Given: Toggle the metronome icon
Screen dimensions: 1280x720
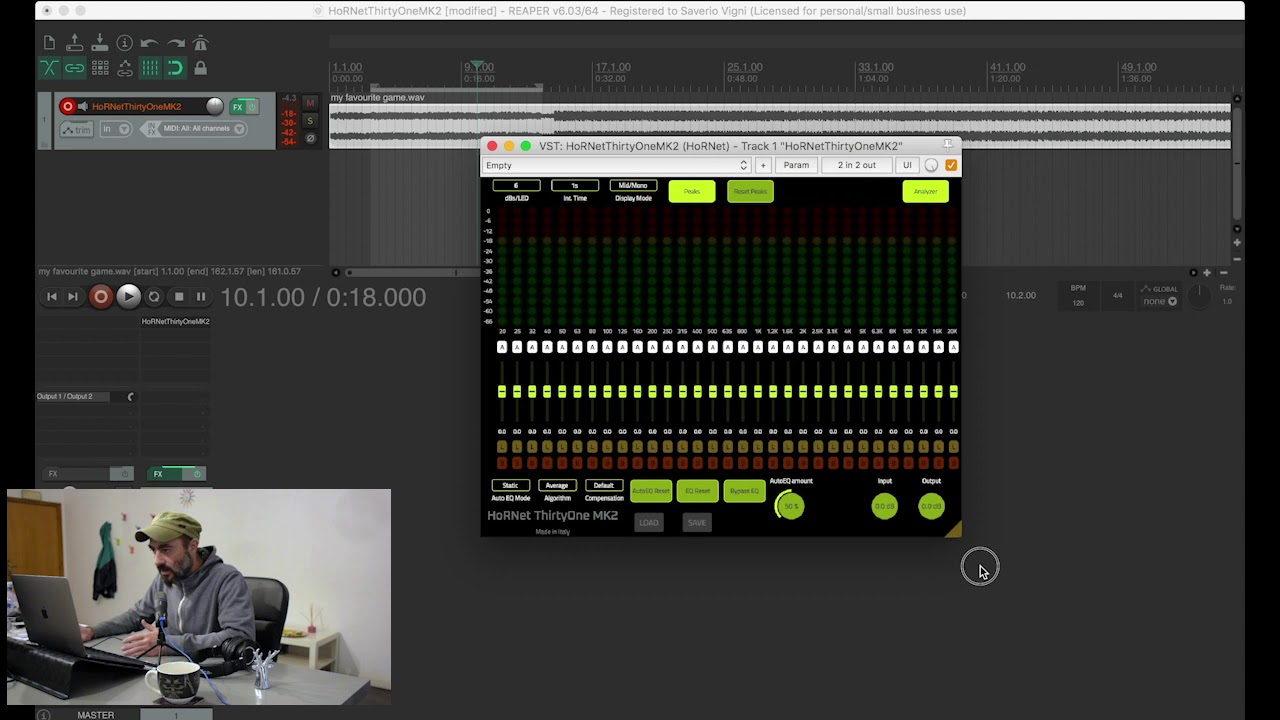Looking at the screenshot, I should click(x=201, y=43).
